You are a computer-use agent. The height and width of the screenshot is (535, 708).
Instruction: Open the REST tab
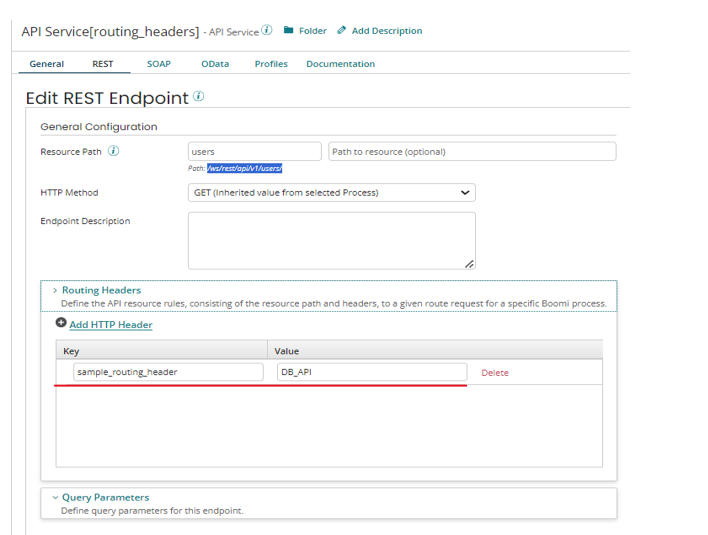tap(103, 64)
